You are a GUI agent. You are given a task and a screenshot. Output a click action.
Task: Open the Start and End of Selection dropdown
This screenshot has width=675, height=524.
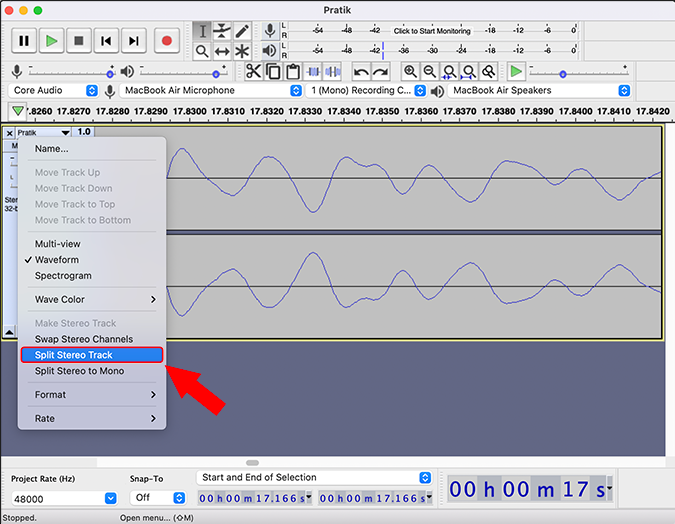314,477
